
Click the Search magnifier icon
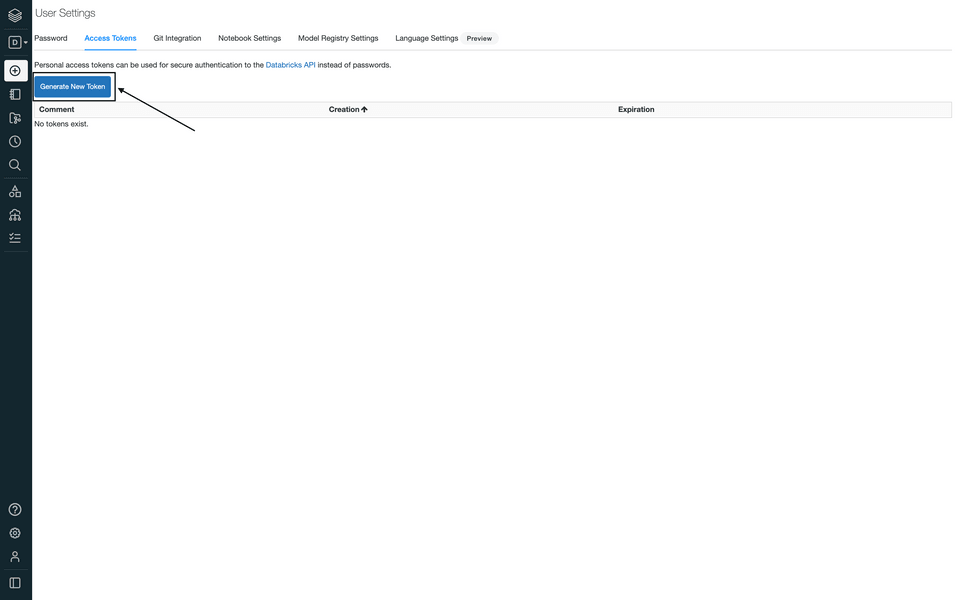coord(15,165)
